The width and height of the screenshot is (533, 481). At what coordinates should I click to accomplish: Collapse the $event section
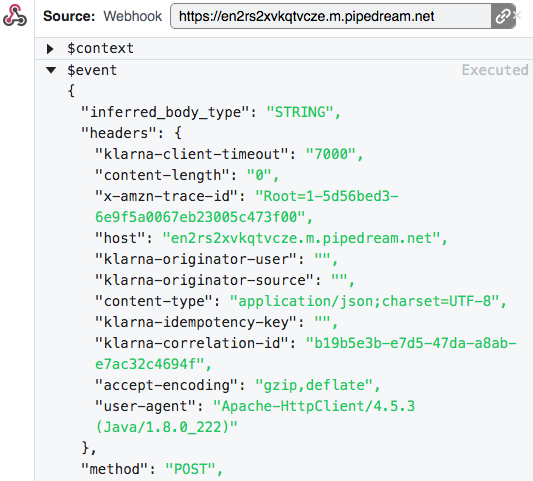coord(51,70)
